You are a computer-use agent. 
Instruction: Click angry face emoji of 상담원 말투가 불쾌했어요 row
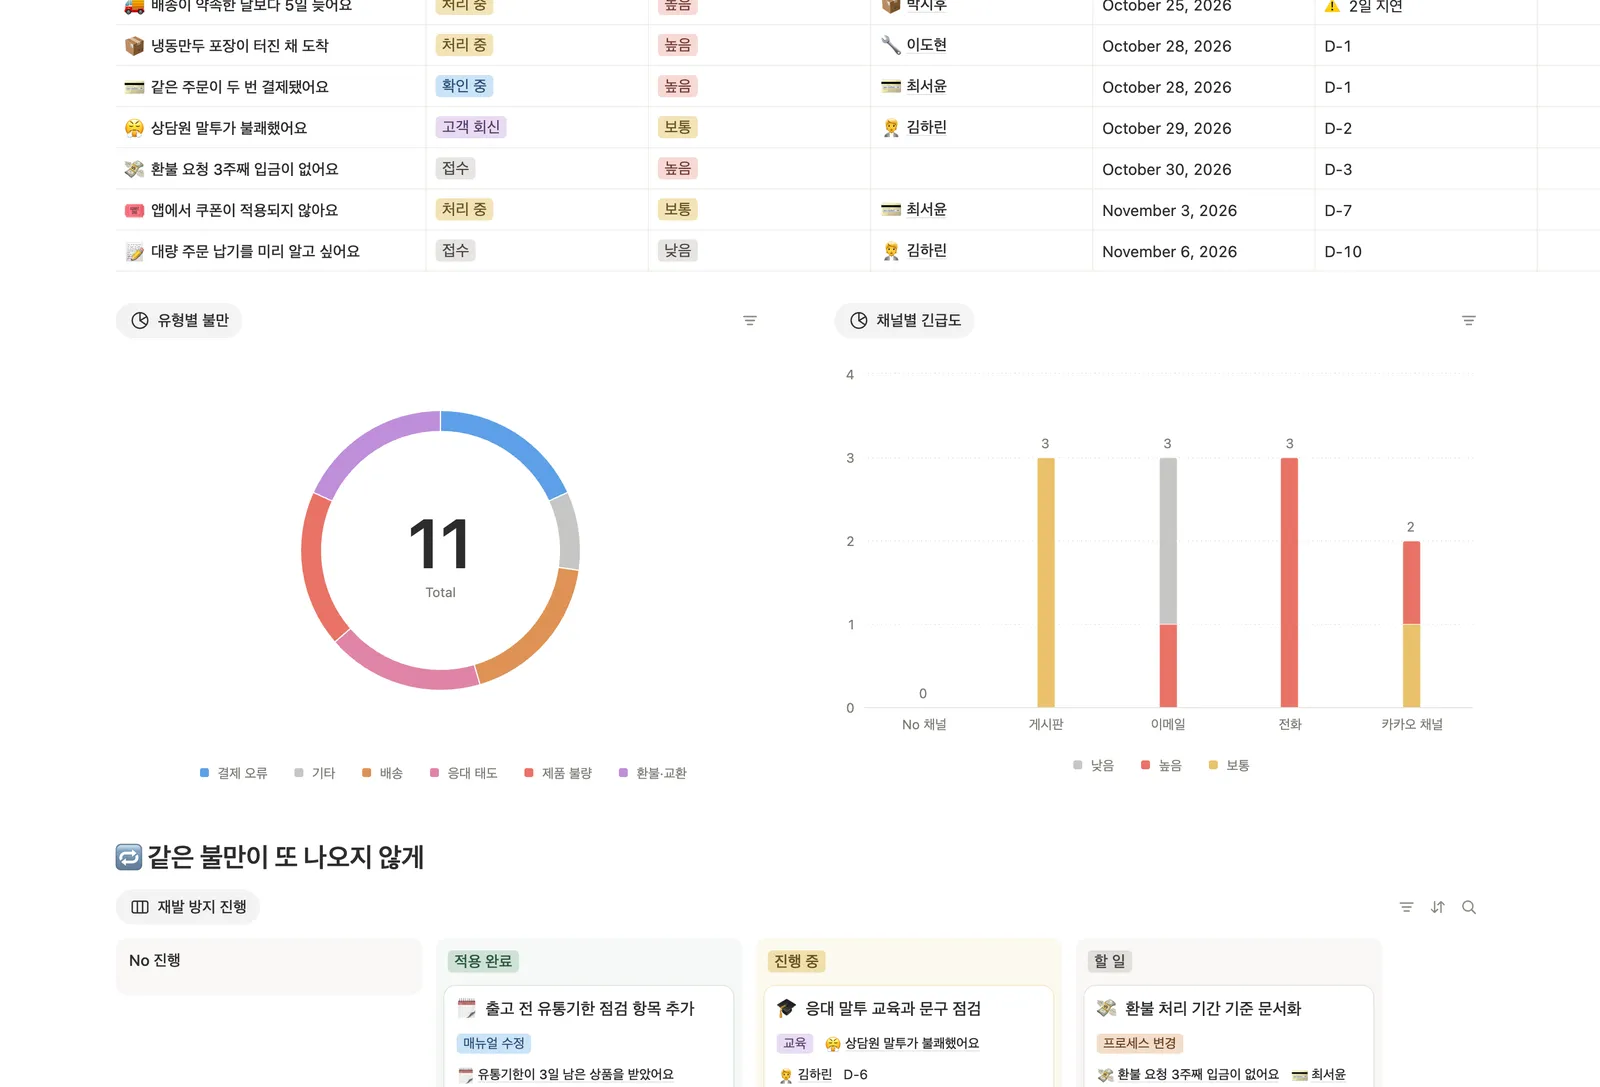pyautogui.click(x=134, y=128)
